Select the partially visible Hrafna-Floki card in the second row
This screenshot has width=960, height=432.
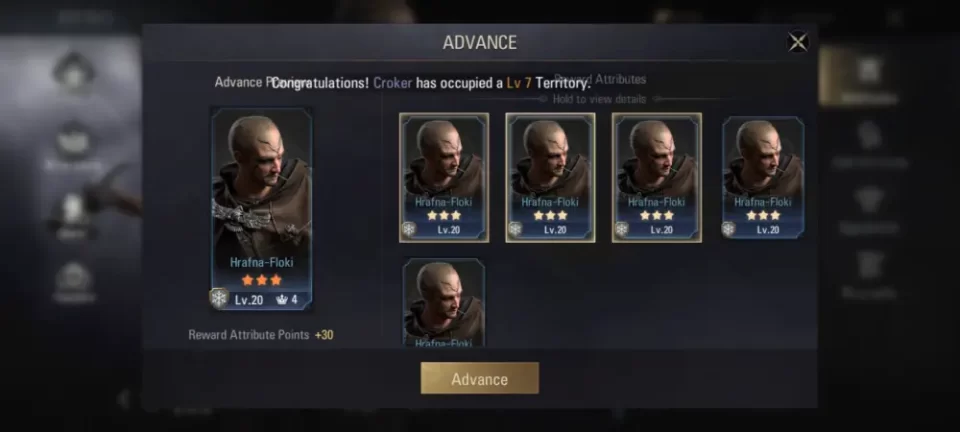[x=444, y=302]
